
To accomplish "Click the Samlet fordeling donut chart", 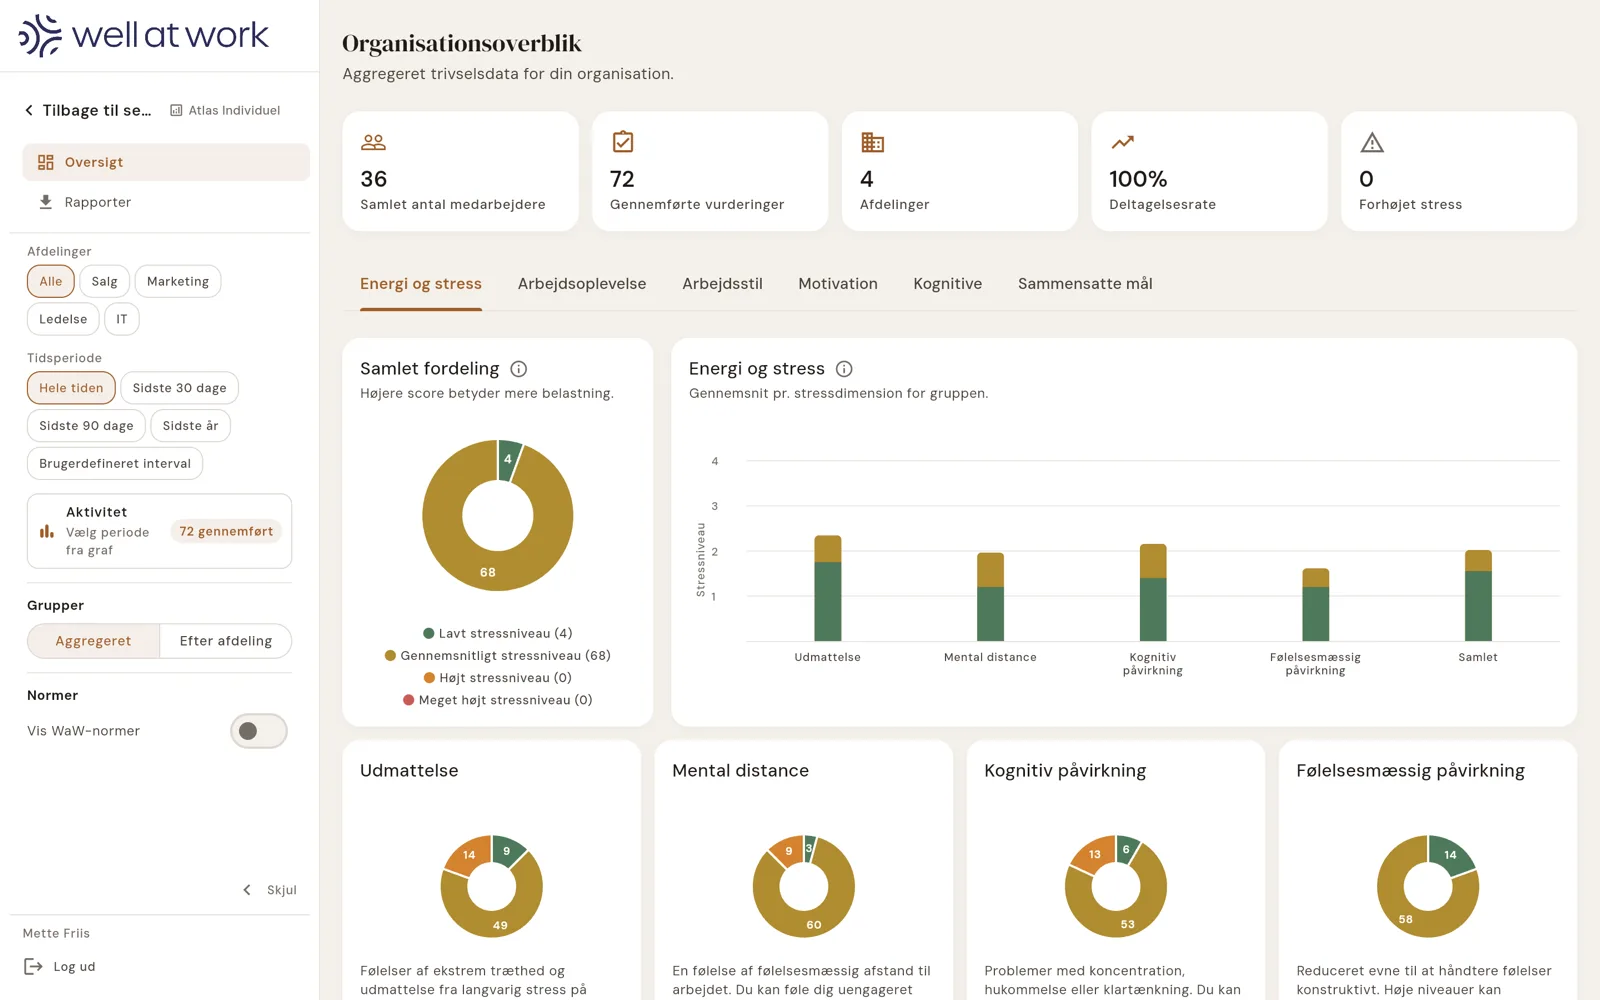I will tap(498, 516).
